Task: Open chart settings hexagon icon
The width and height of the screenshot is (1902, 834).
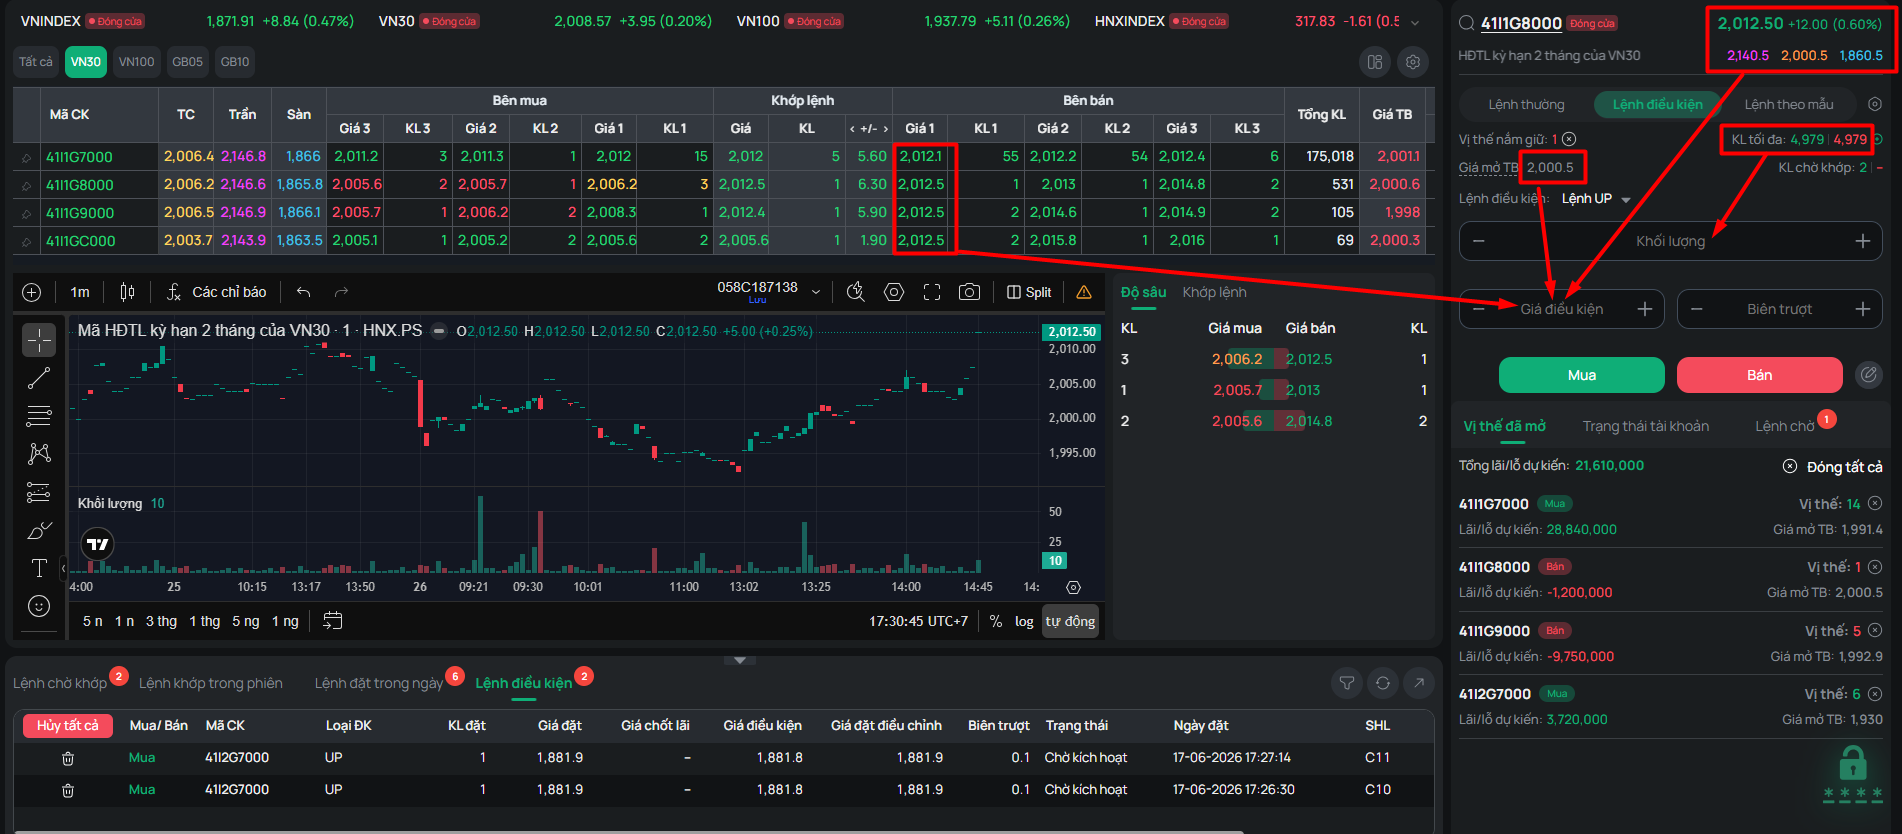Action: coord(894,292)
